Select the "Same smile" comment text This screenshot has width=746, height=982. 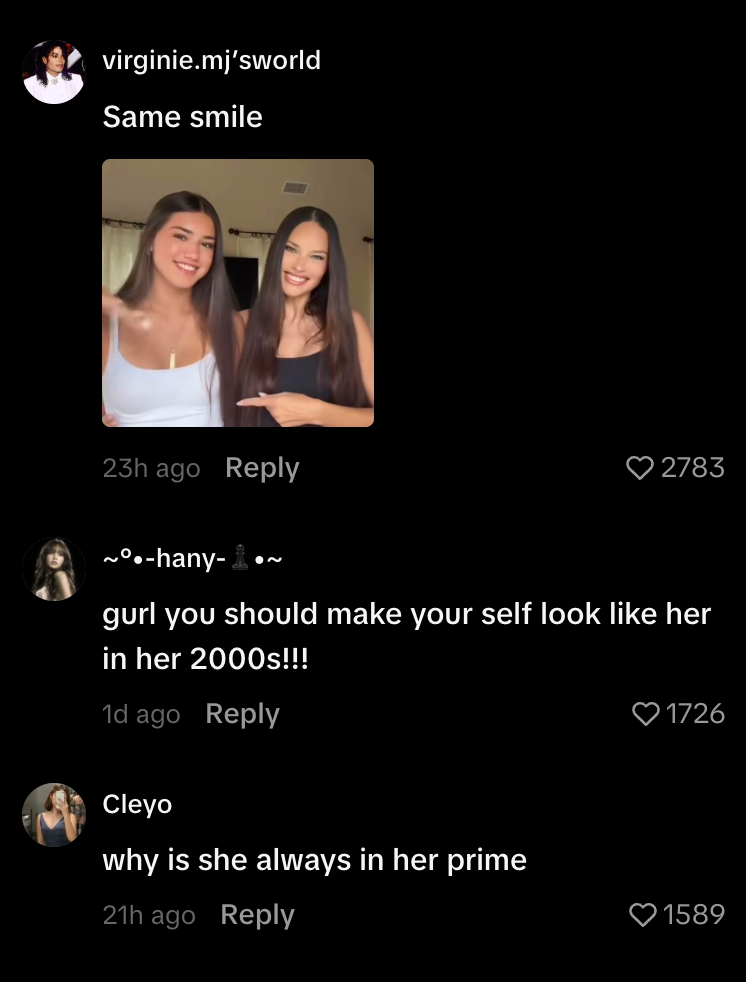click(182, 117)
